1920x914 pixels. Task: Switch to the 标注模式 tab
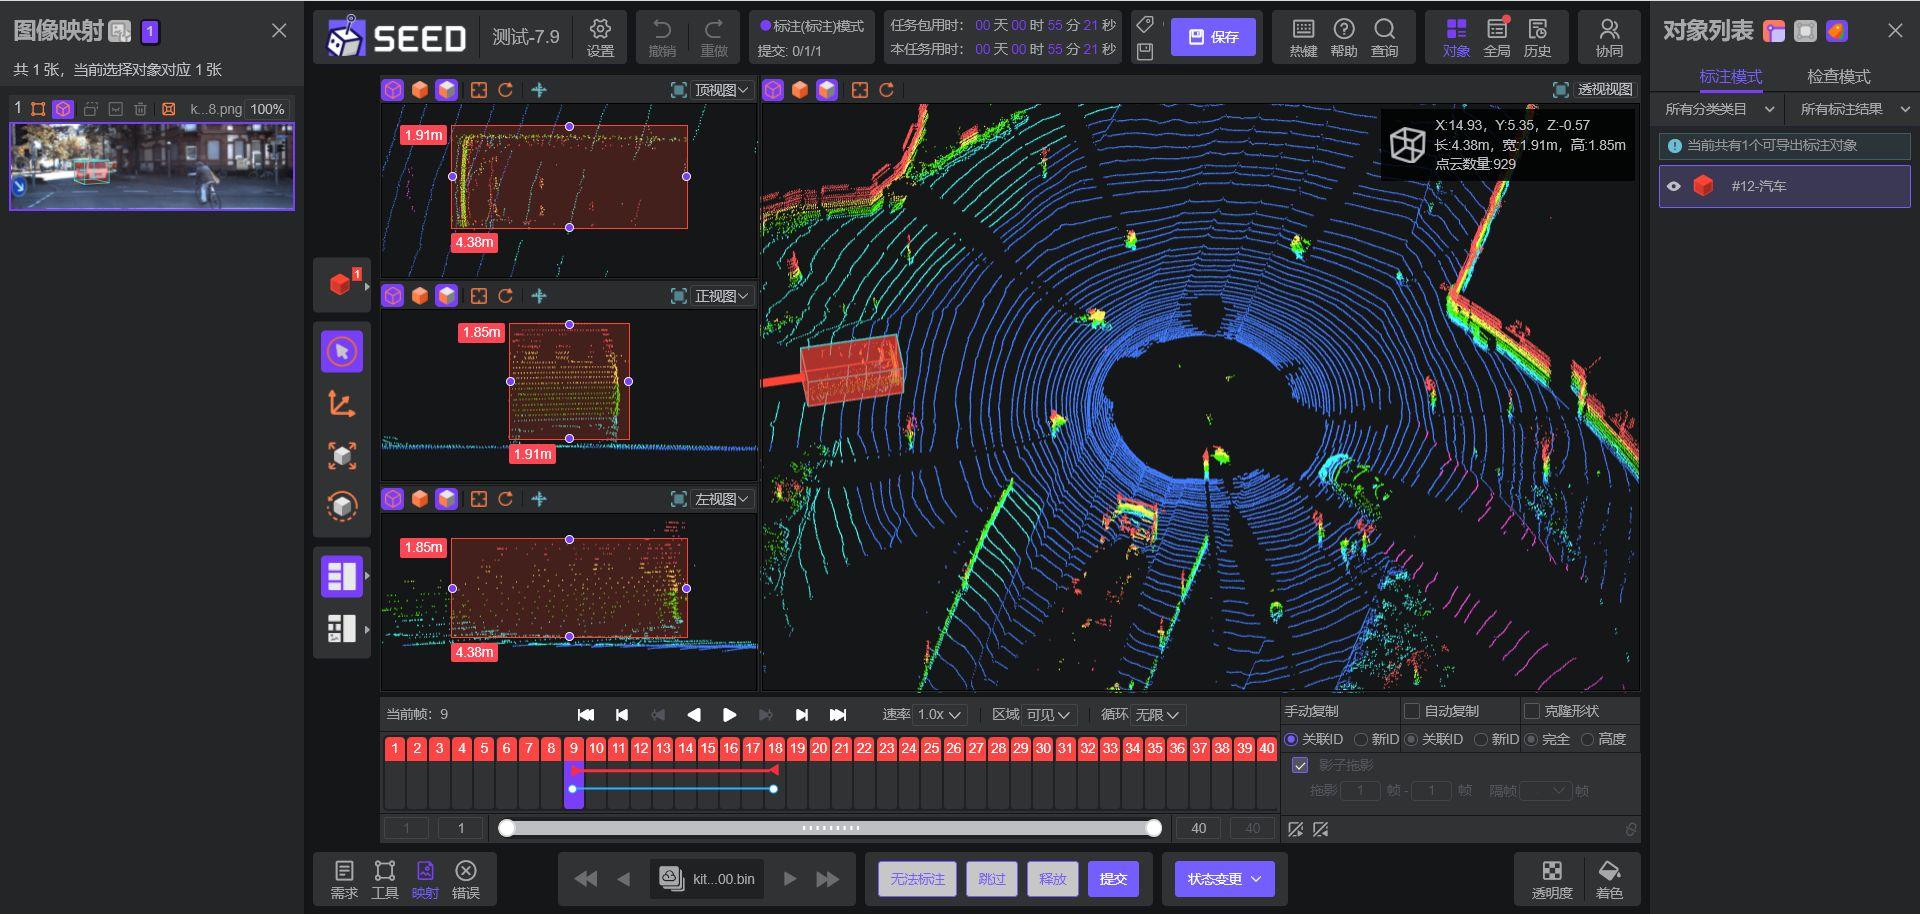(x=1730, y=76)
